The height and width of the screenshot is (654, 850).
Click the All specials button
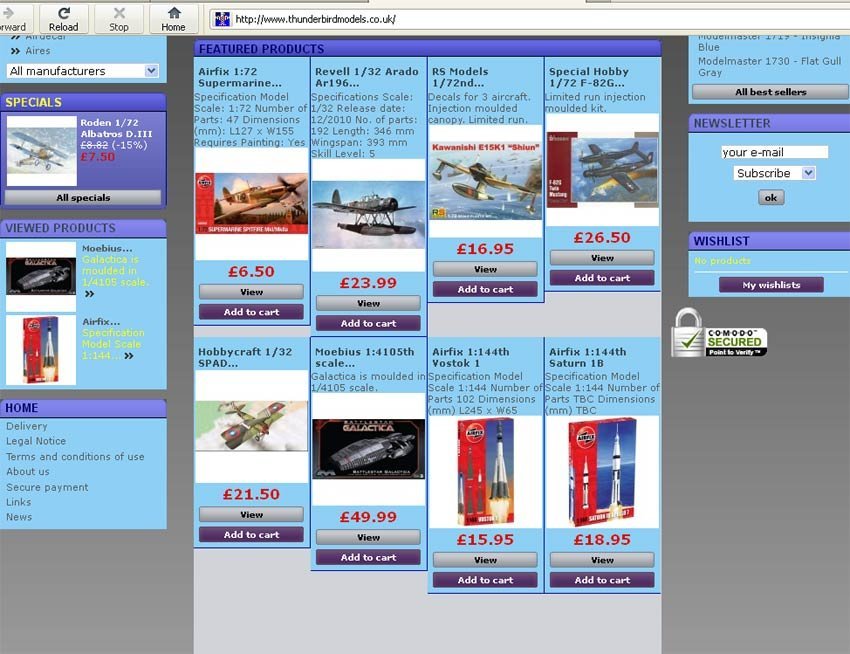tap(83, 197)
